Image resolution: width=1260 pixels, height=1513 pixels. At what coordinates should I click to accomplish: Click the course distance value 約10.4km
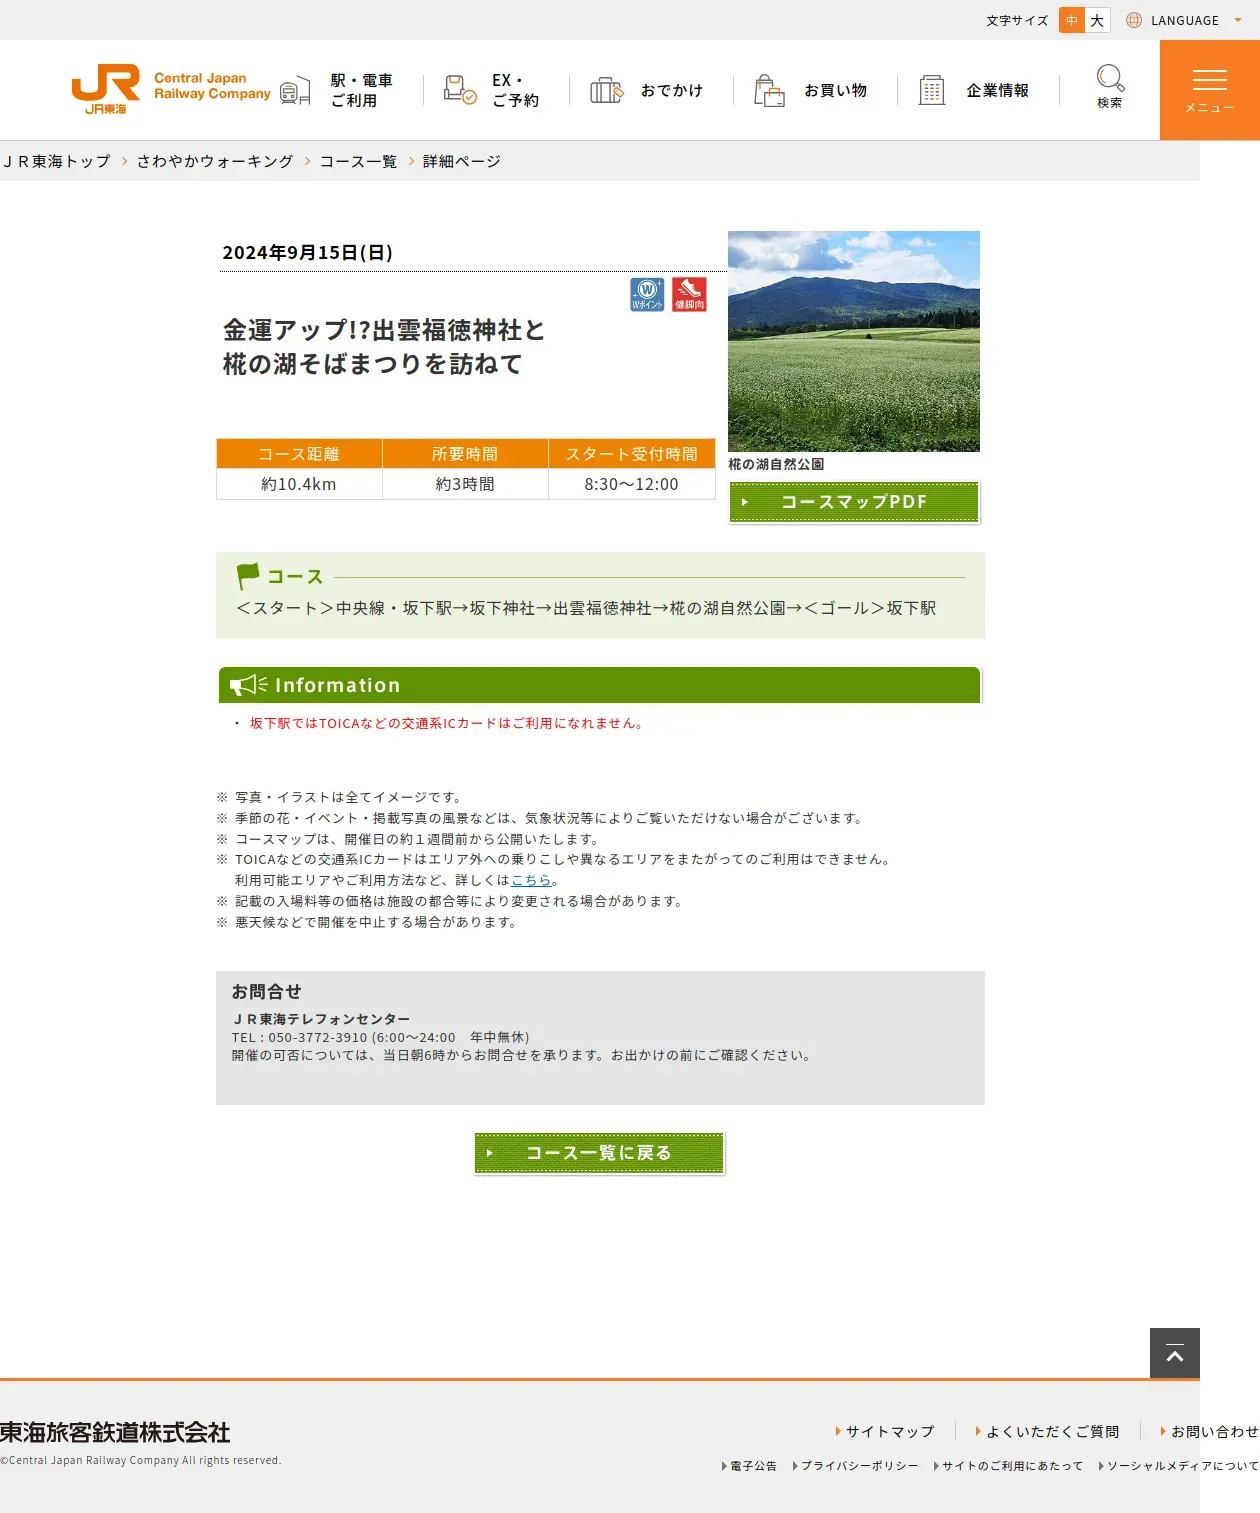(299, 484)
